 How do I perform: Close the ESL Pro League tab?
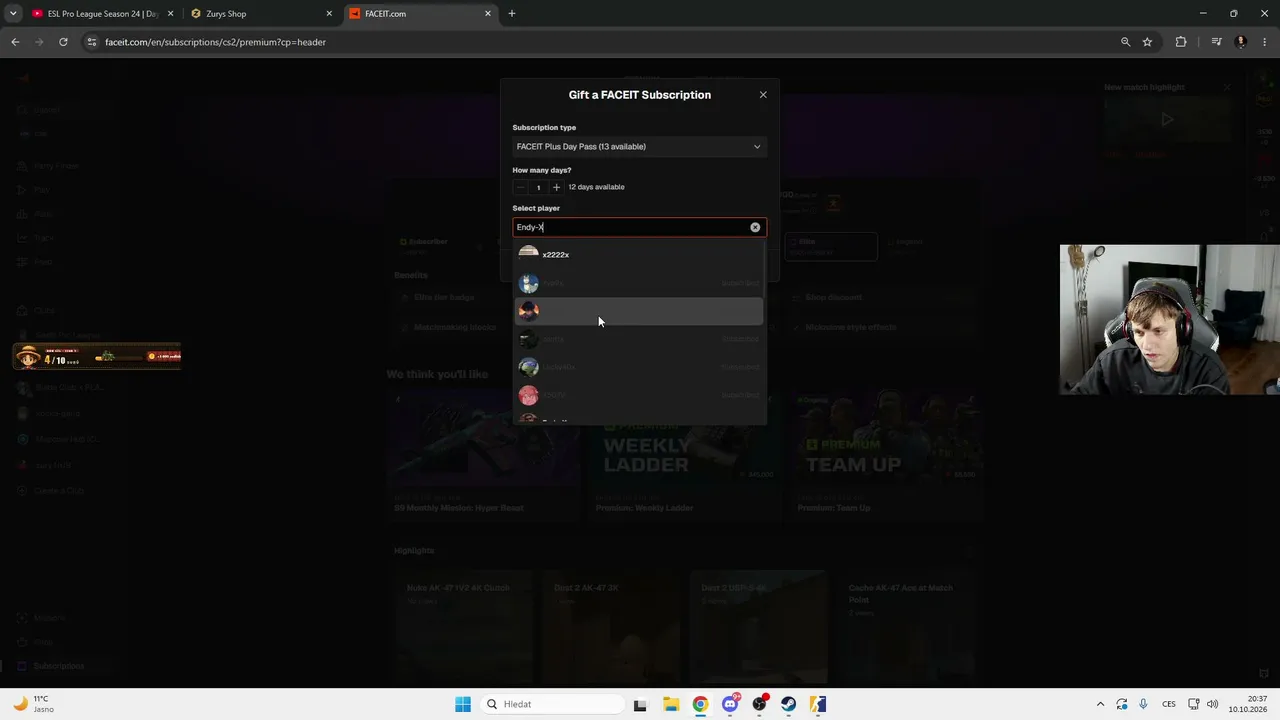pyautogui.click(x=170, y=14)
